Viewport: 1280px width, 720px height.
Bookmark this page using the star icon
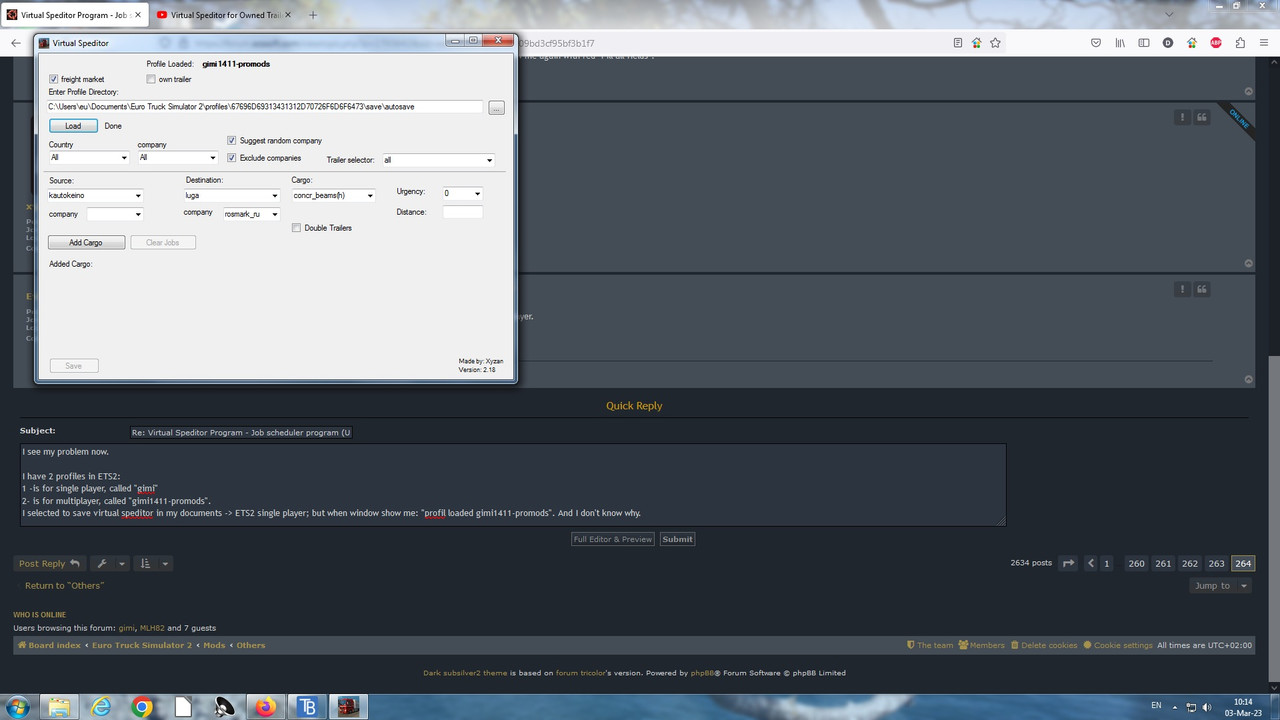[x=995, y=43]
